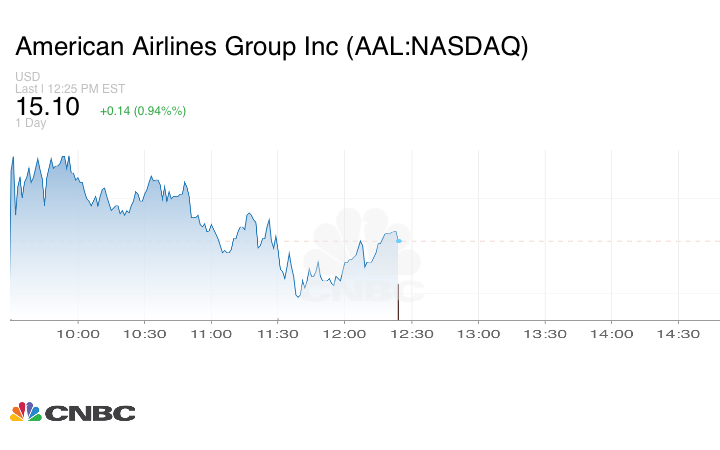
Task: Click the 14:00 time axis label
Action: pyautogui.click(x=611, y=334)
